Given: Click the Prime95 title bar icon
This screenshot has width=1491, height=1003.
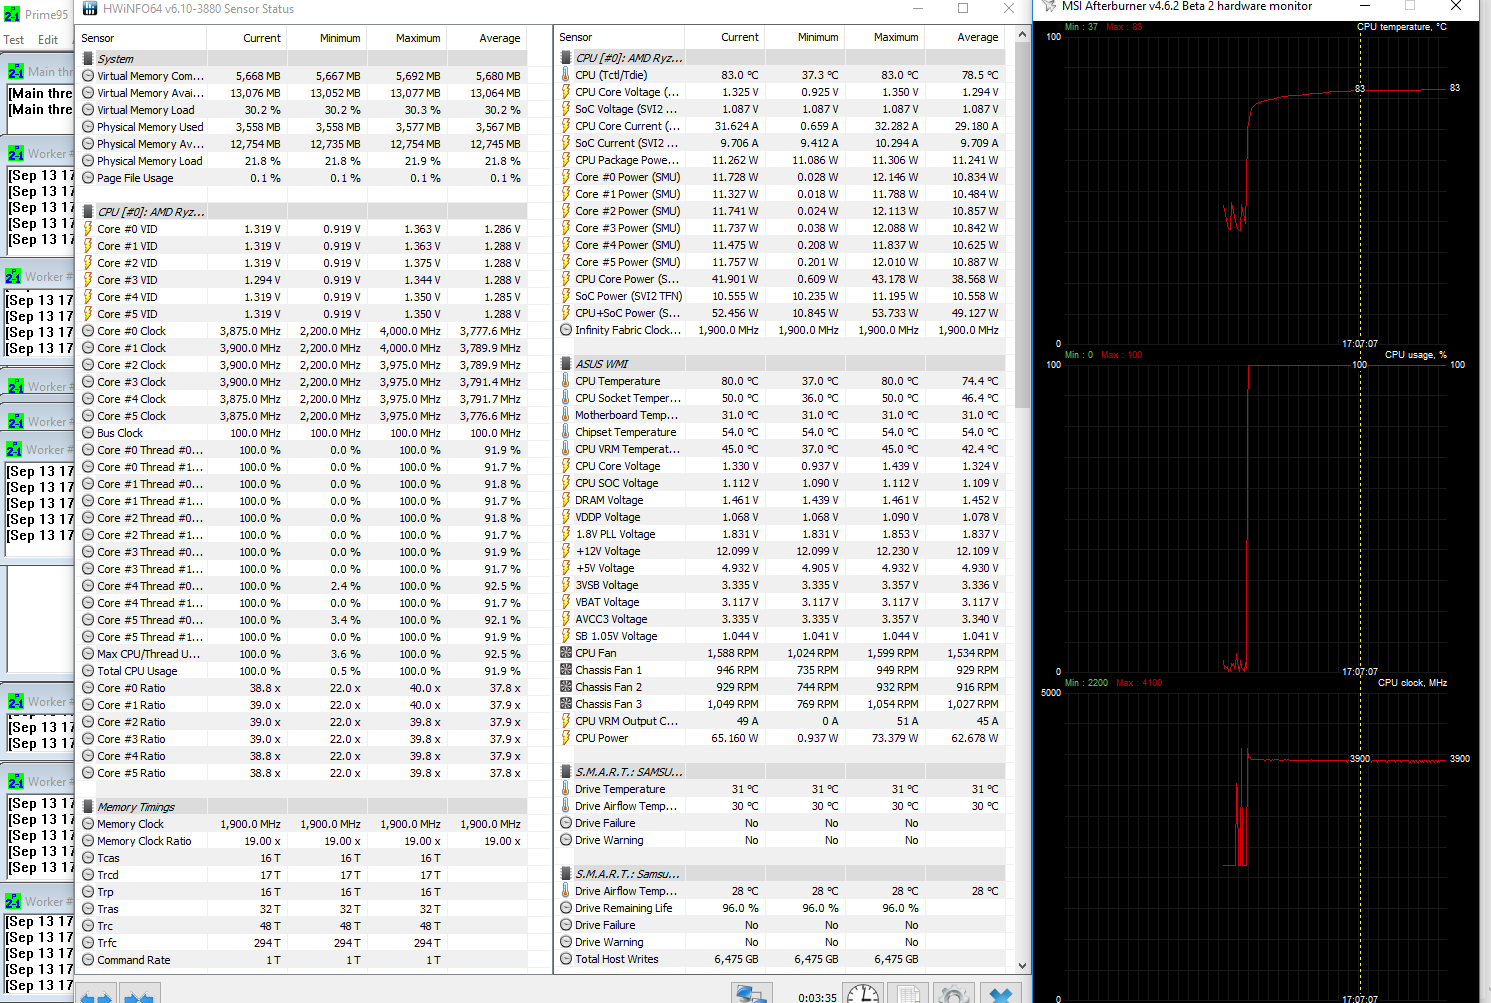Looking at the screenshot, I should pos(12,14).
